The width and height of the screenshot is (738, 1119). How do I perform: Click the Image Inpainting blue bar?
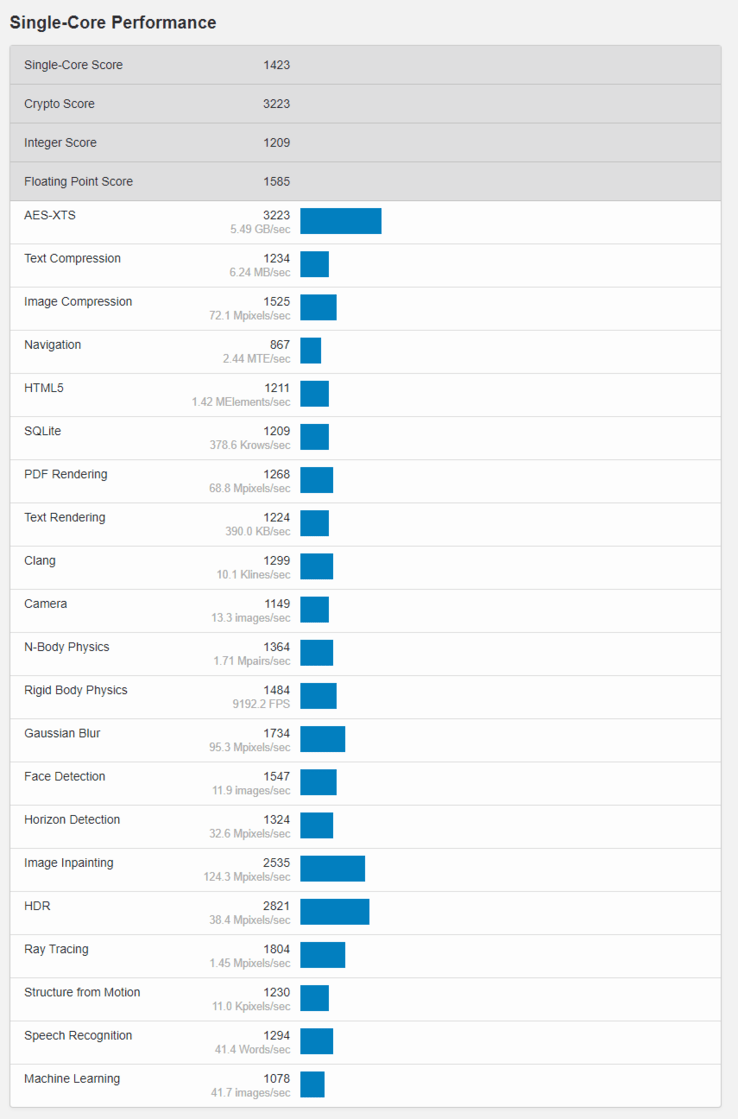pyautogui.click(x=332, y=868)
